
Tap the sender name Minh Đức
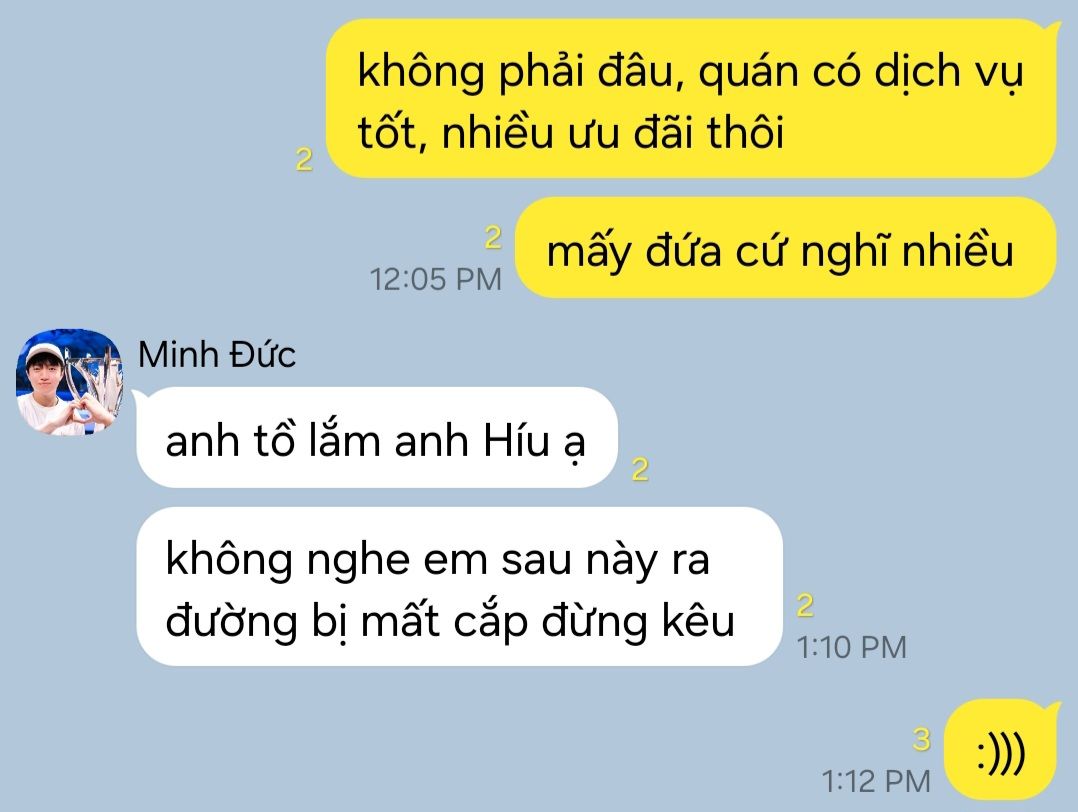pyautogui.click(x=217, y=355)
